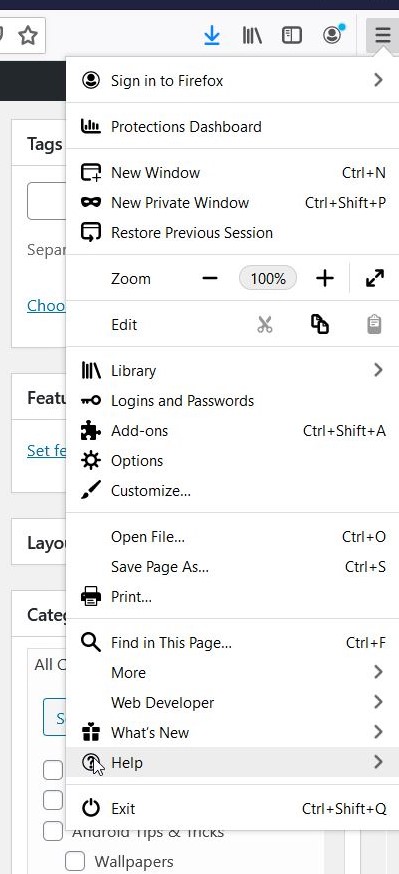This screenshot has width=399, height=874.
Task: Expand the Help submenu arrow
Action: click(x=378, y=762)
